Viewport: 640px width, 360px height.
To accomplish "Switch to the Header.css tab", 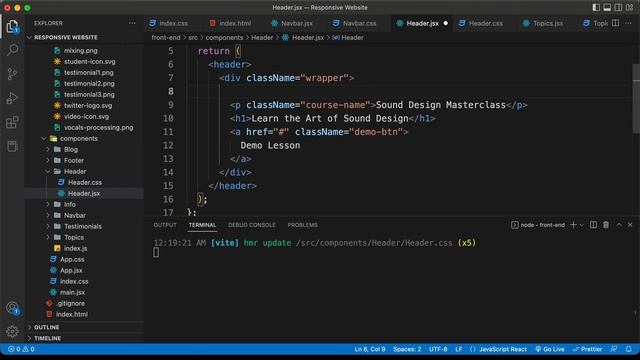I will tap(481, 23).
